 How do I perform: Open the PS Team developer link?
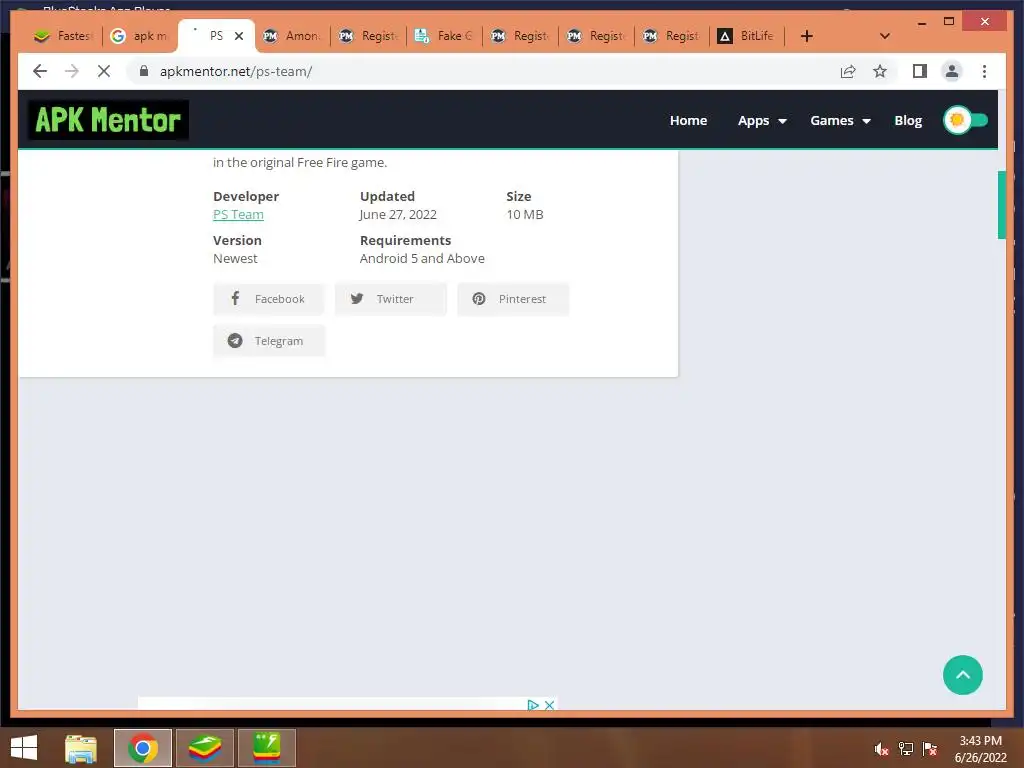(238, 214)
